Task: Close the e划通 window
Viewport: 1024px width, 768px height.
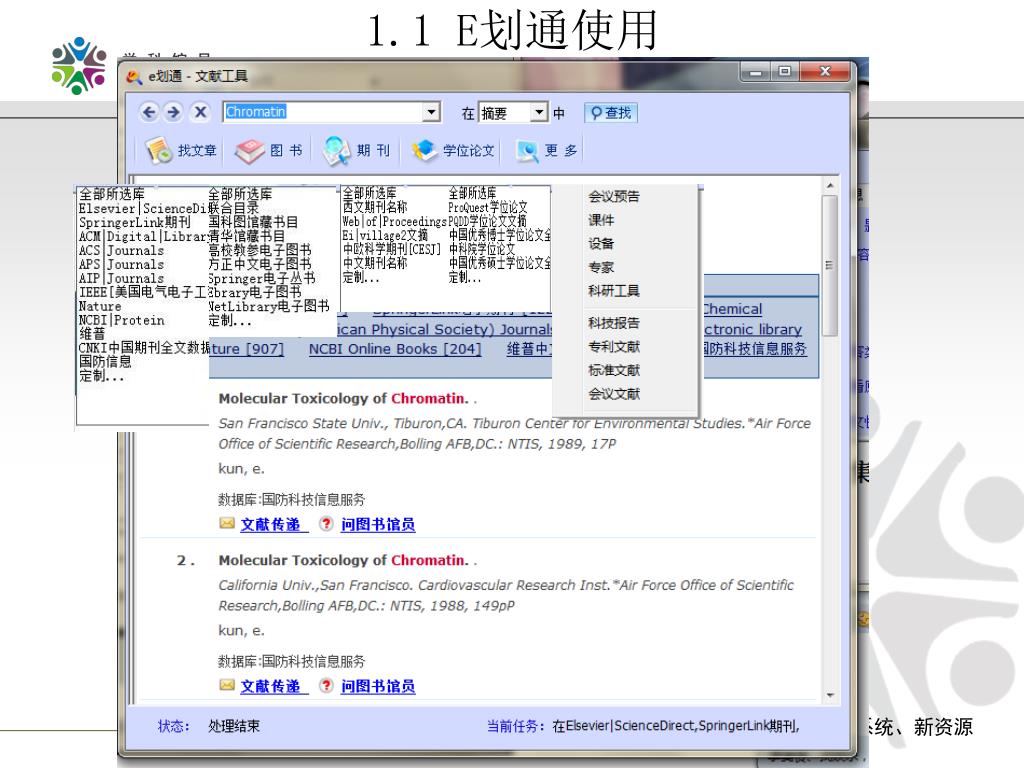Action: (x=825, y=72)
